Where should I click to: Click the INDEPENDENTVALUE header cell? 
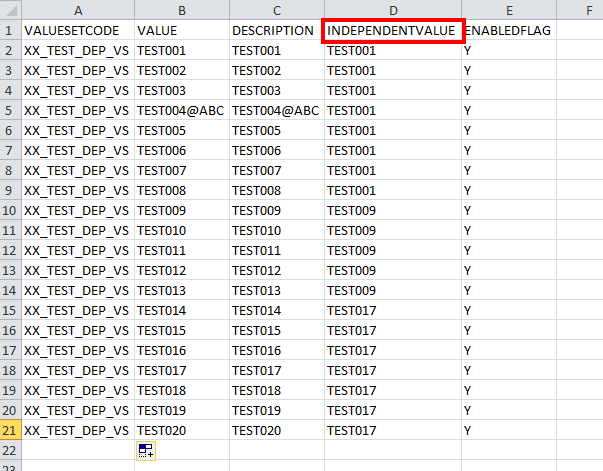point(393,30)
